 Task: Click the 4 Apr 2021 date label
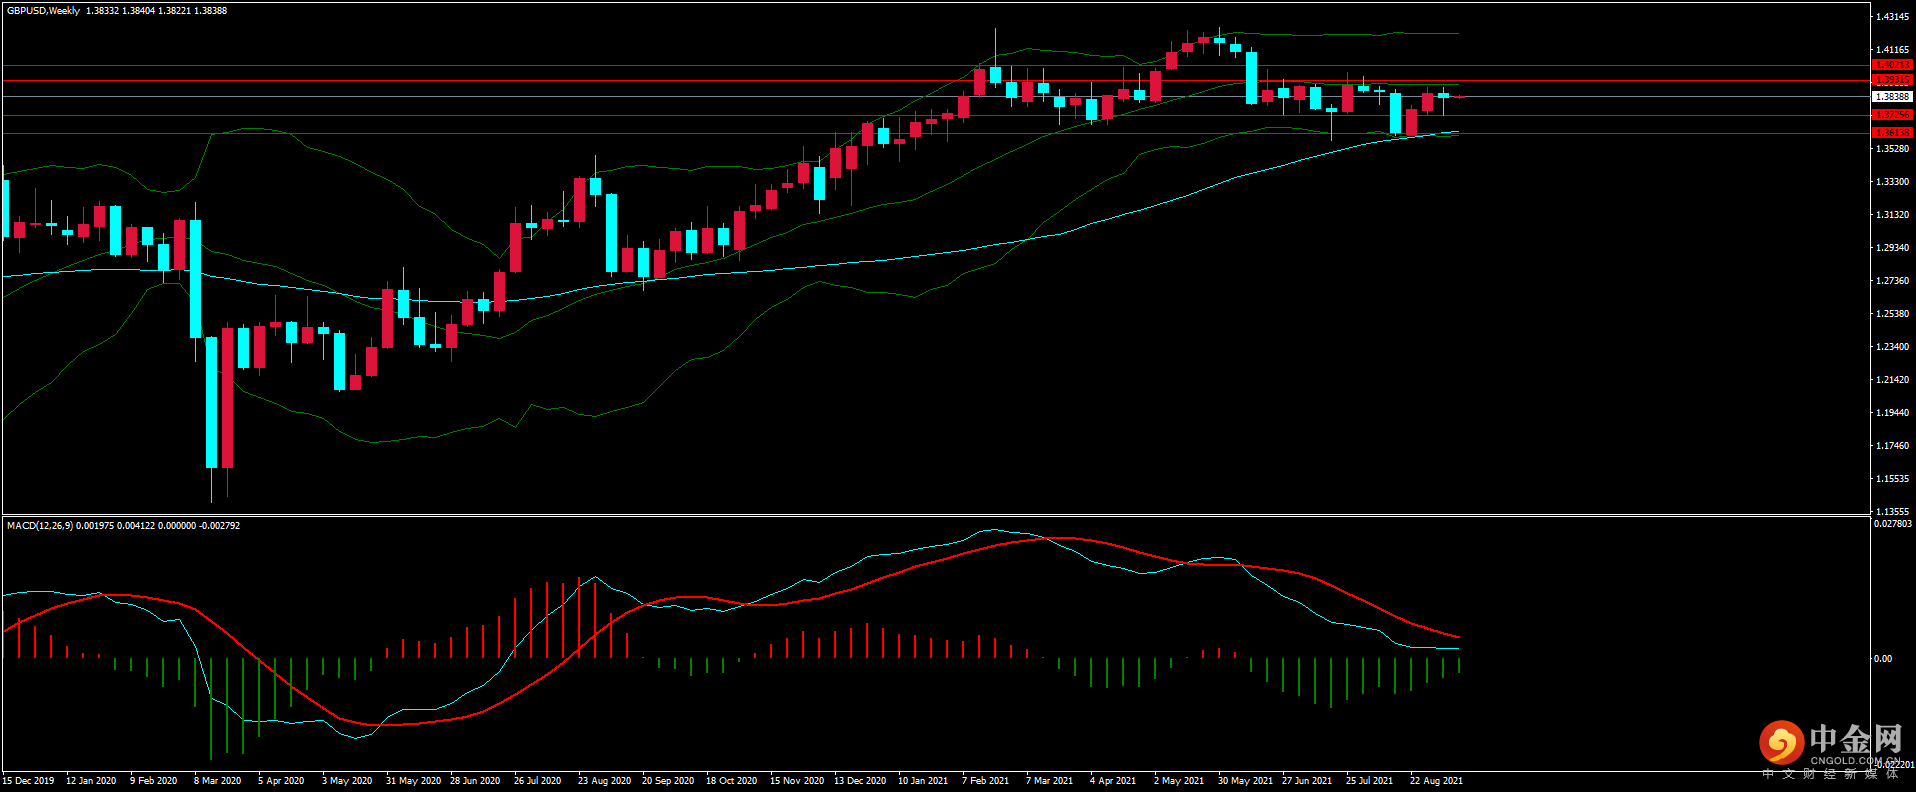[x=1113, y=781]
